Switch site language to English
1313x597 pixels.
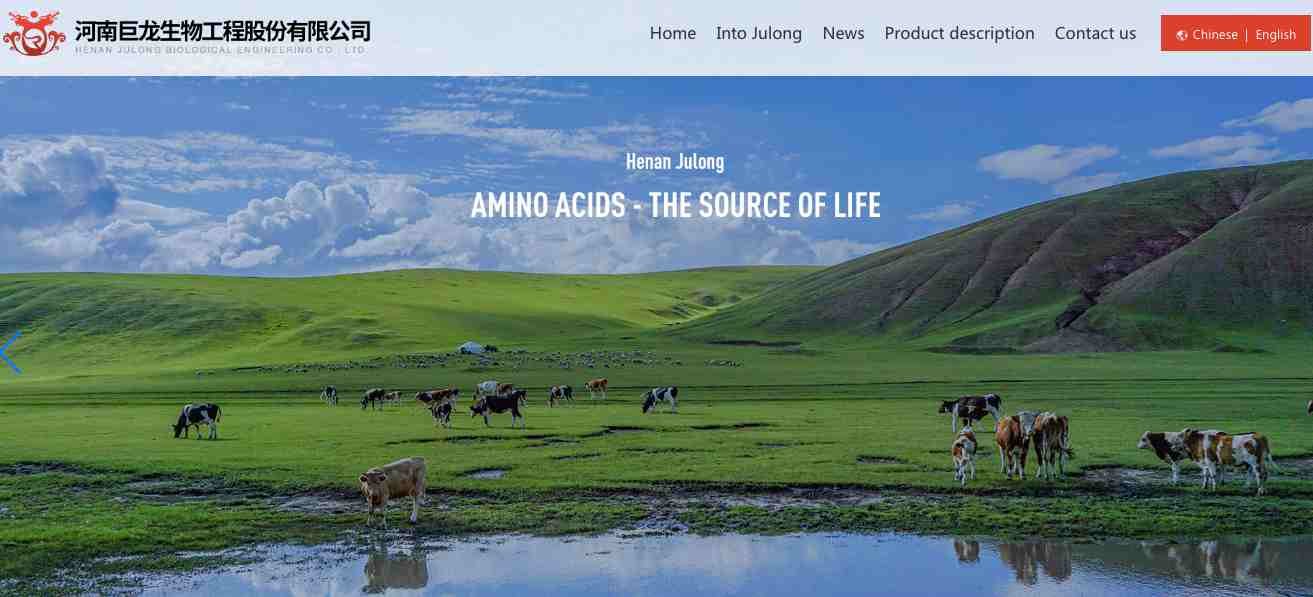tap(1276, 35)
